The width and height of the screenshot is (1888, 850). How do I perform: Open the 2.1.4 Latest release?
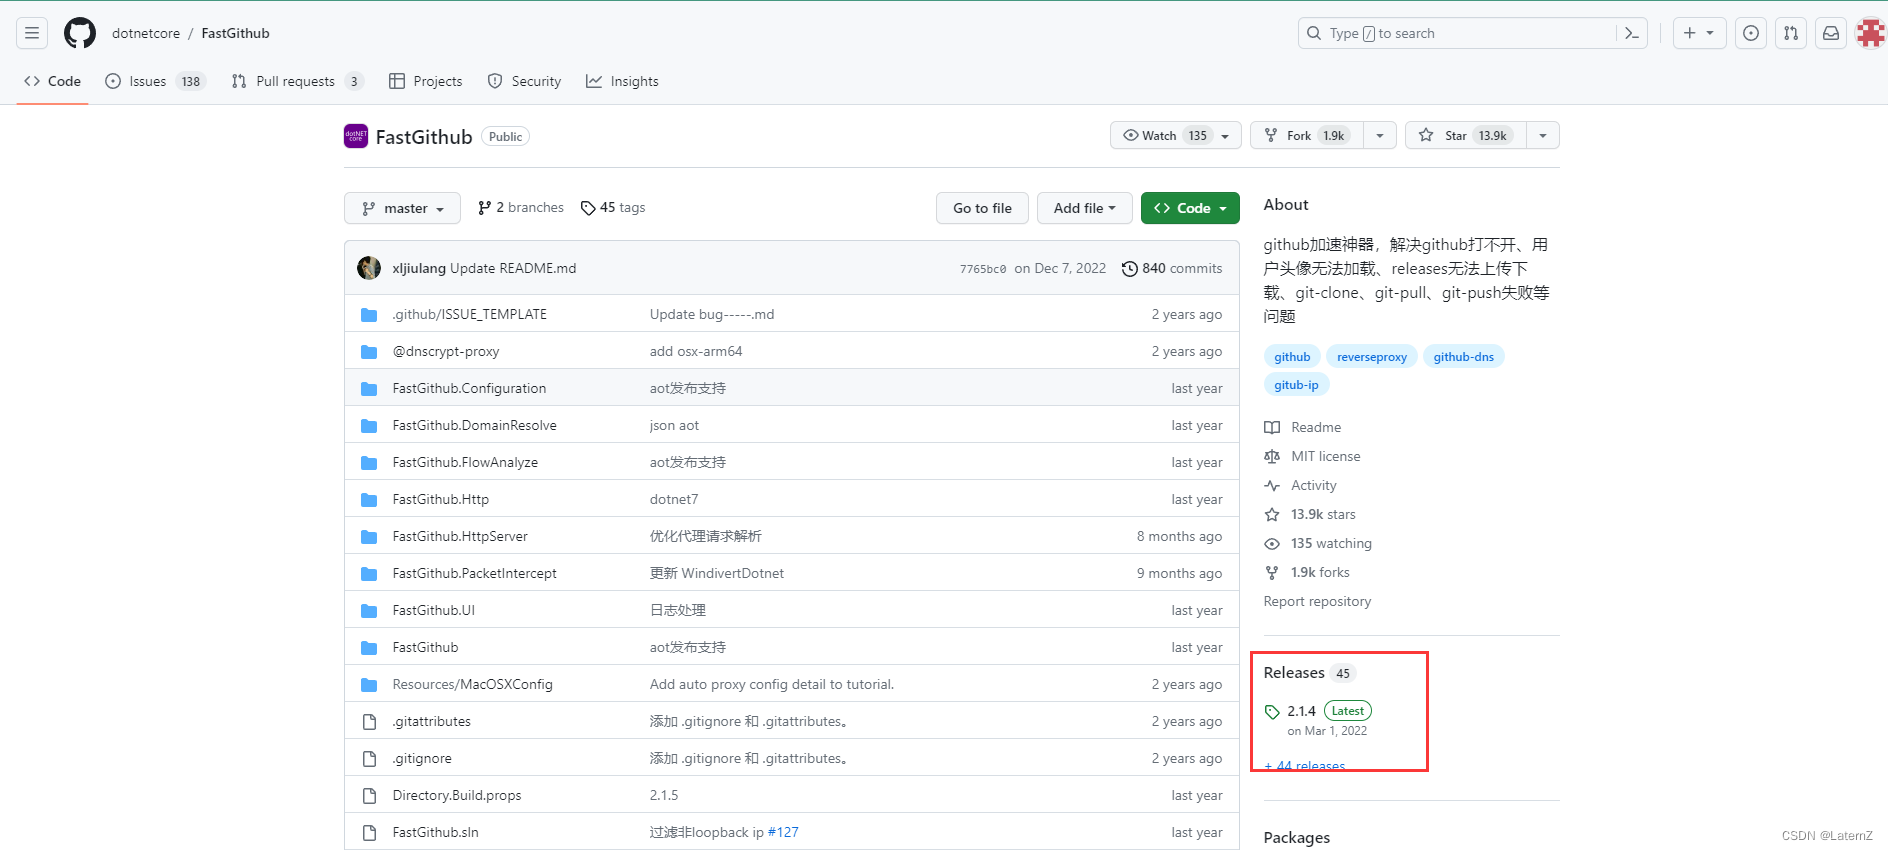coord(1318,719)
